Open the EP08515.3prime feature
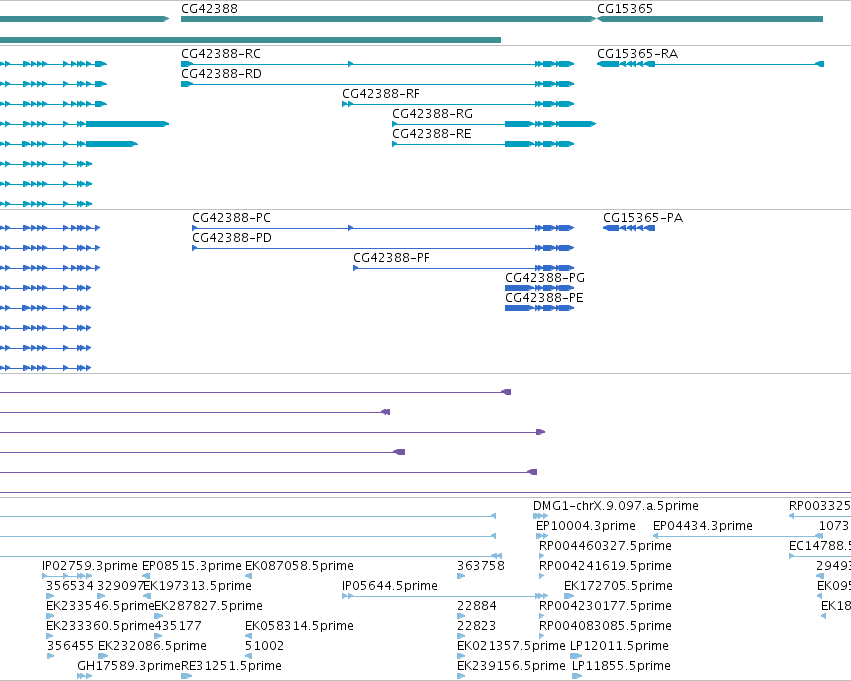The width and height of the screenshot is (851, 681). tap(192, 566)
